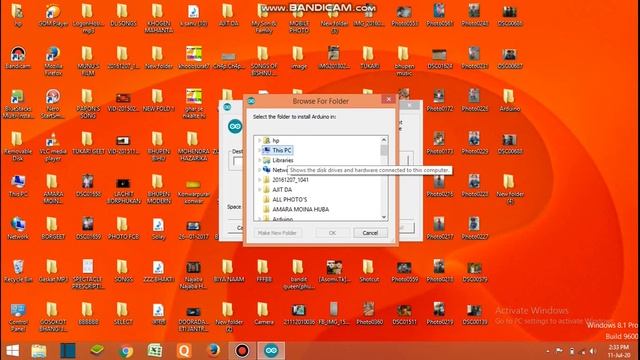The width and height of the screenshot is (640, 360).
Task: Switch to Bandicam recorder in taskbar
Action: pos(242,351)
